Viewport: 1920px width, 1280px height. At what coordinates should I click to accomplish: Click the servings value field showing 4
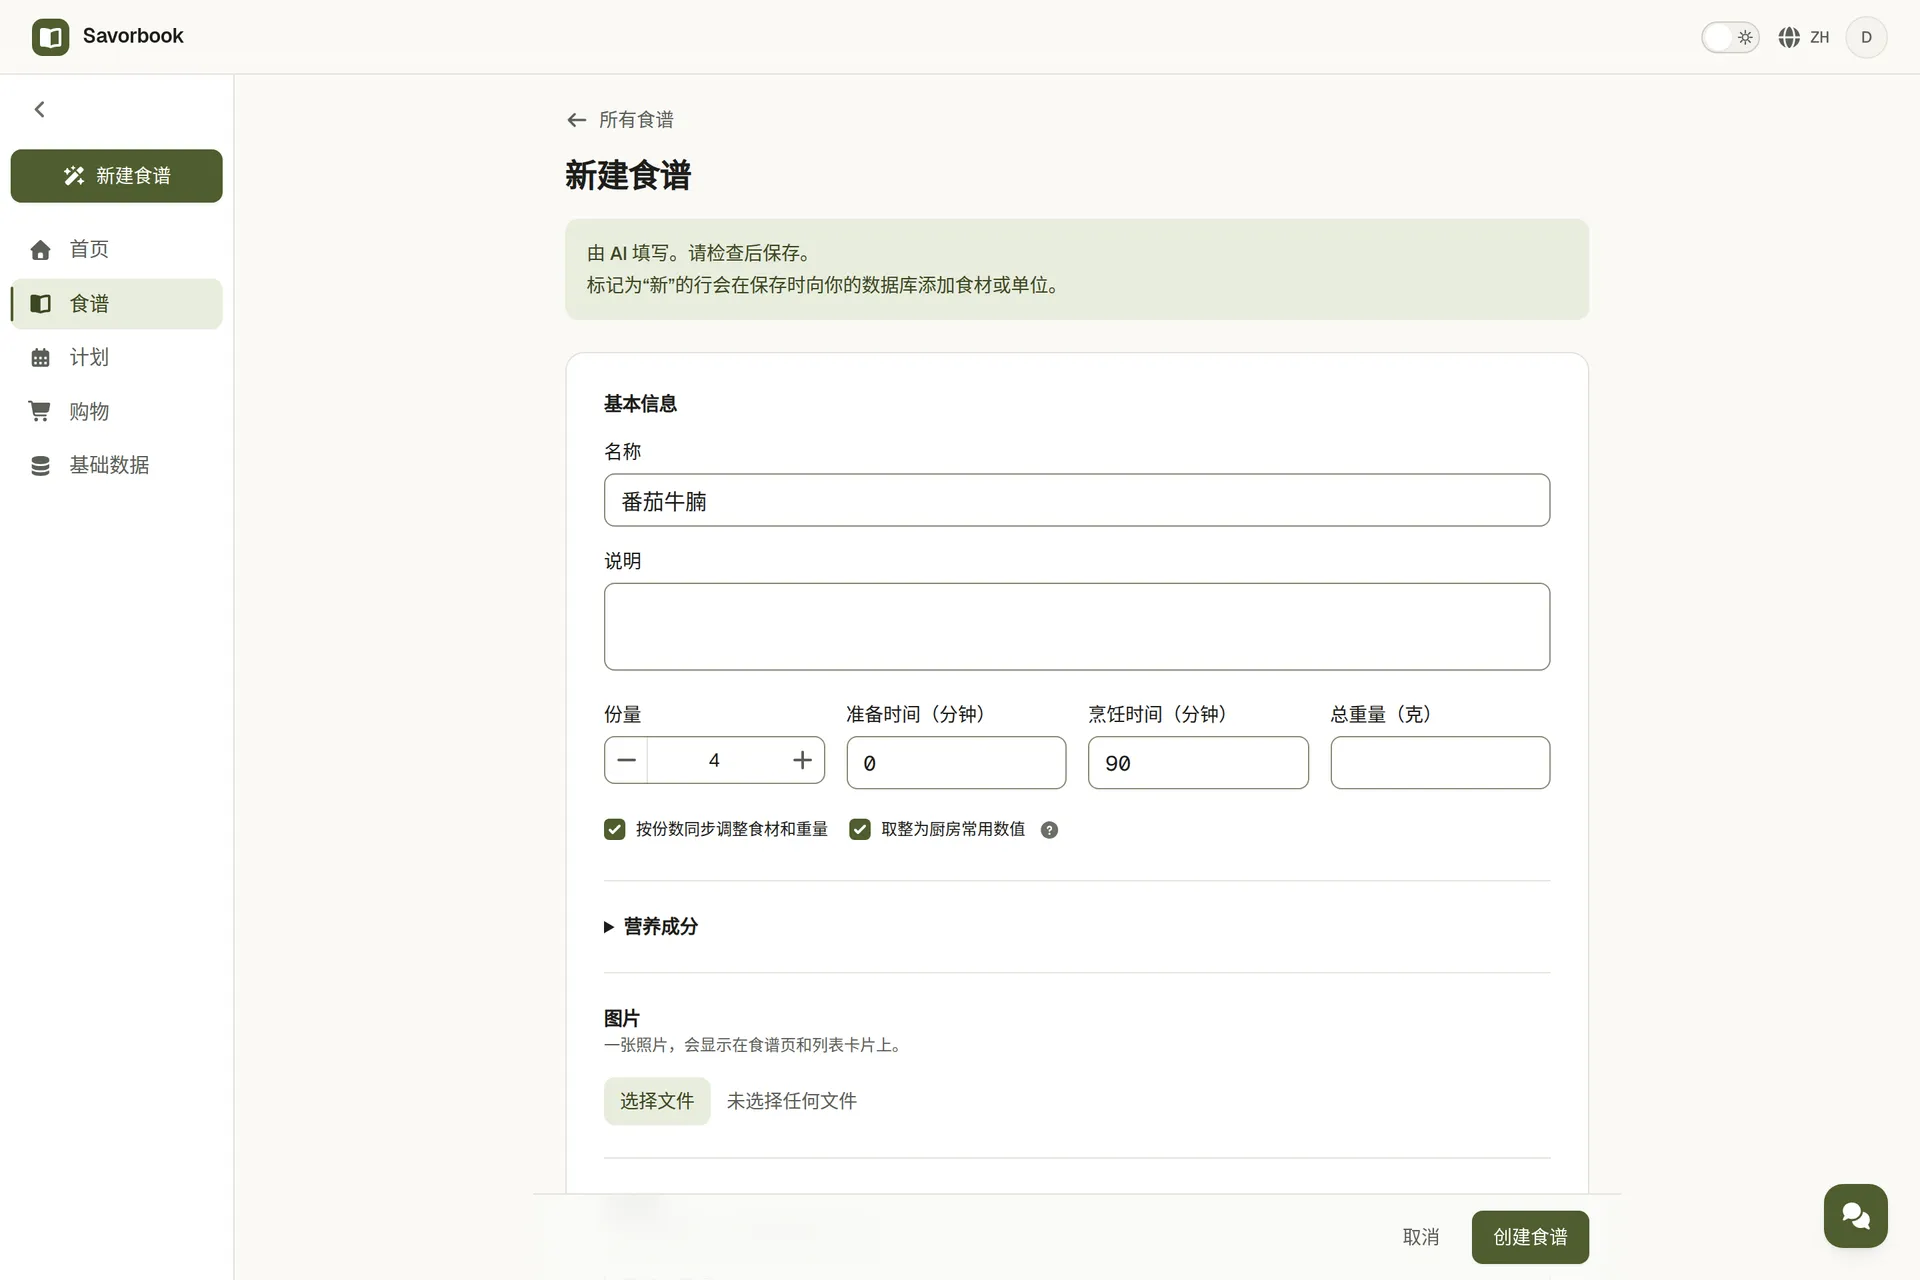click(x=714, y=760)
